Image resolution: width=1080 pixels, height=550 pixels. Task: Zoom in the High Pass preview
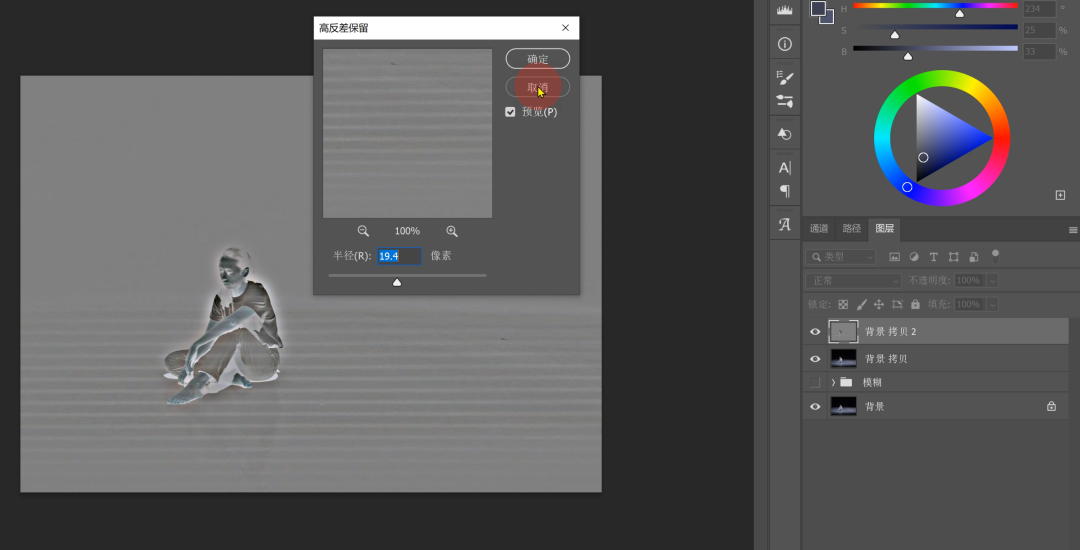click(452, 231)
